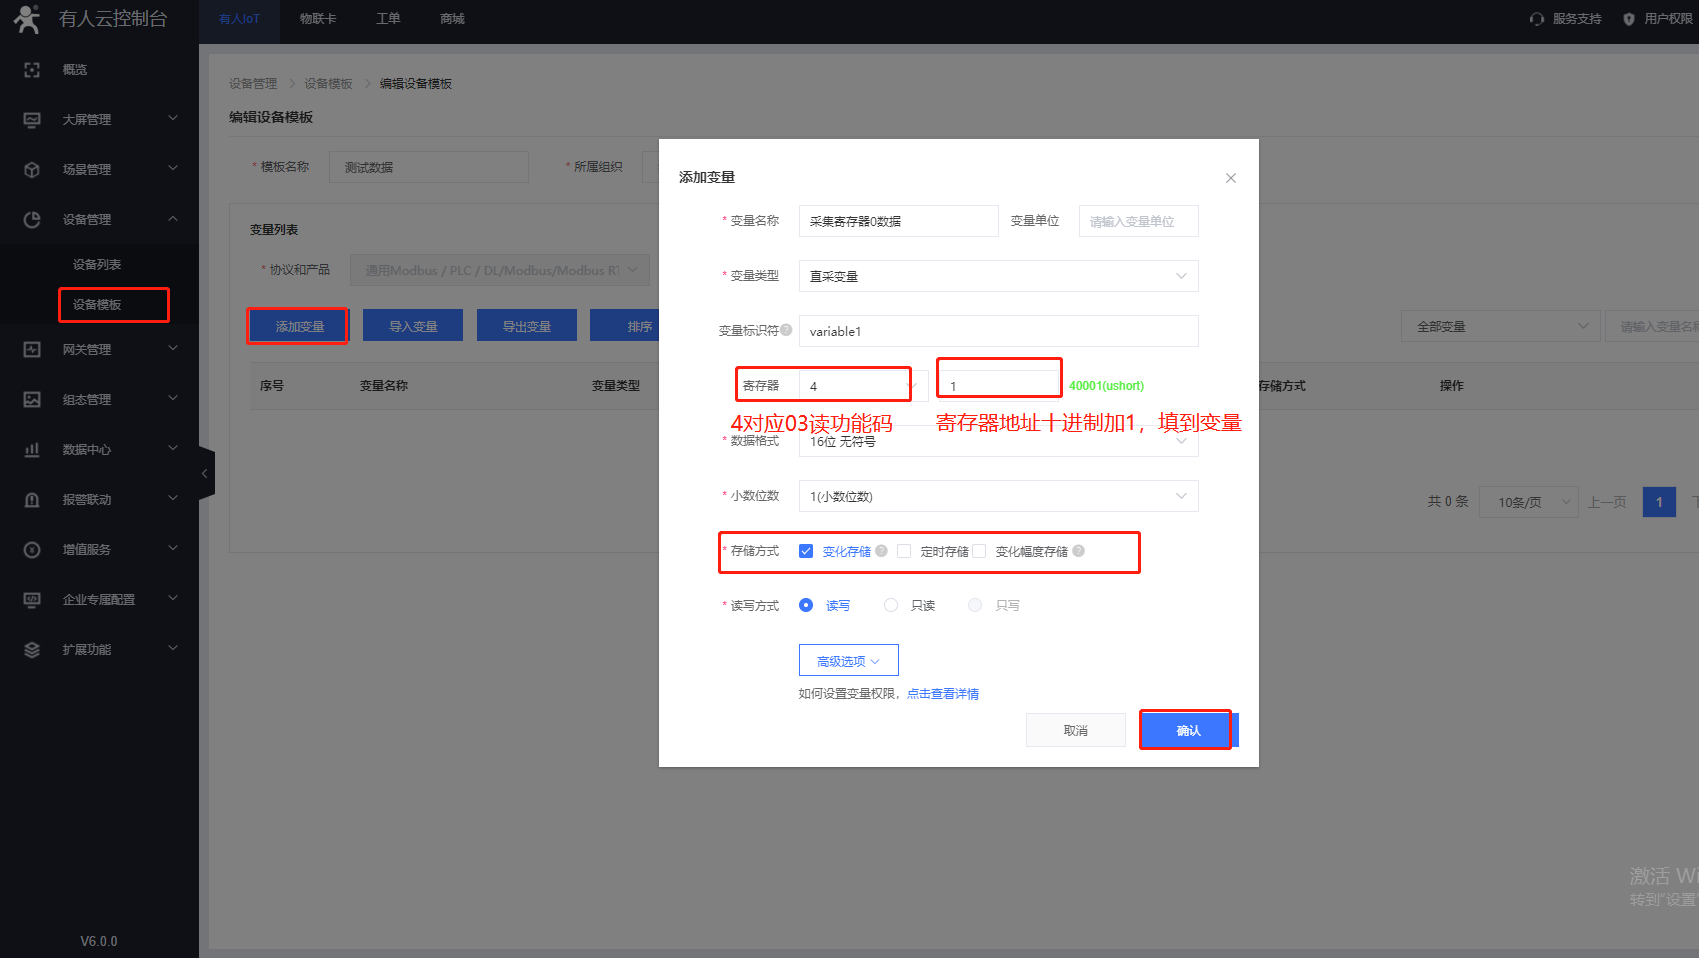Select the 只读 radio button
This screenshot has height=958, width=1699.
click(891, 605)
